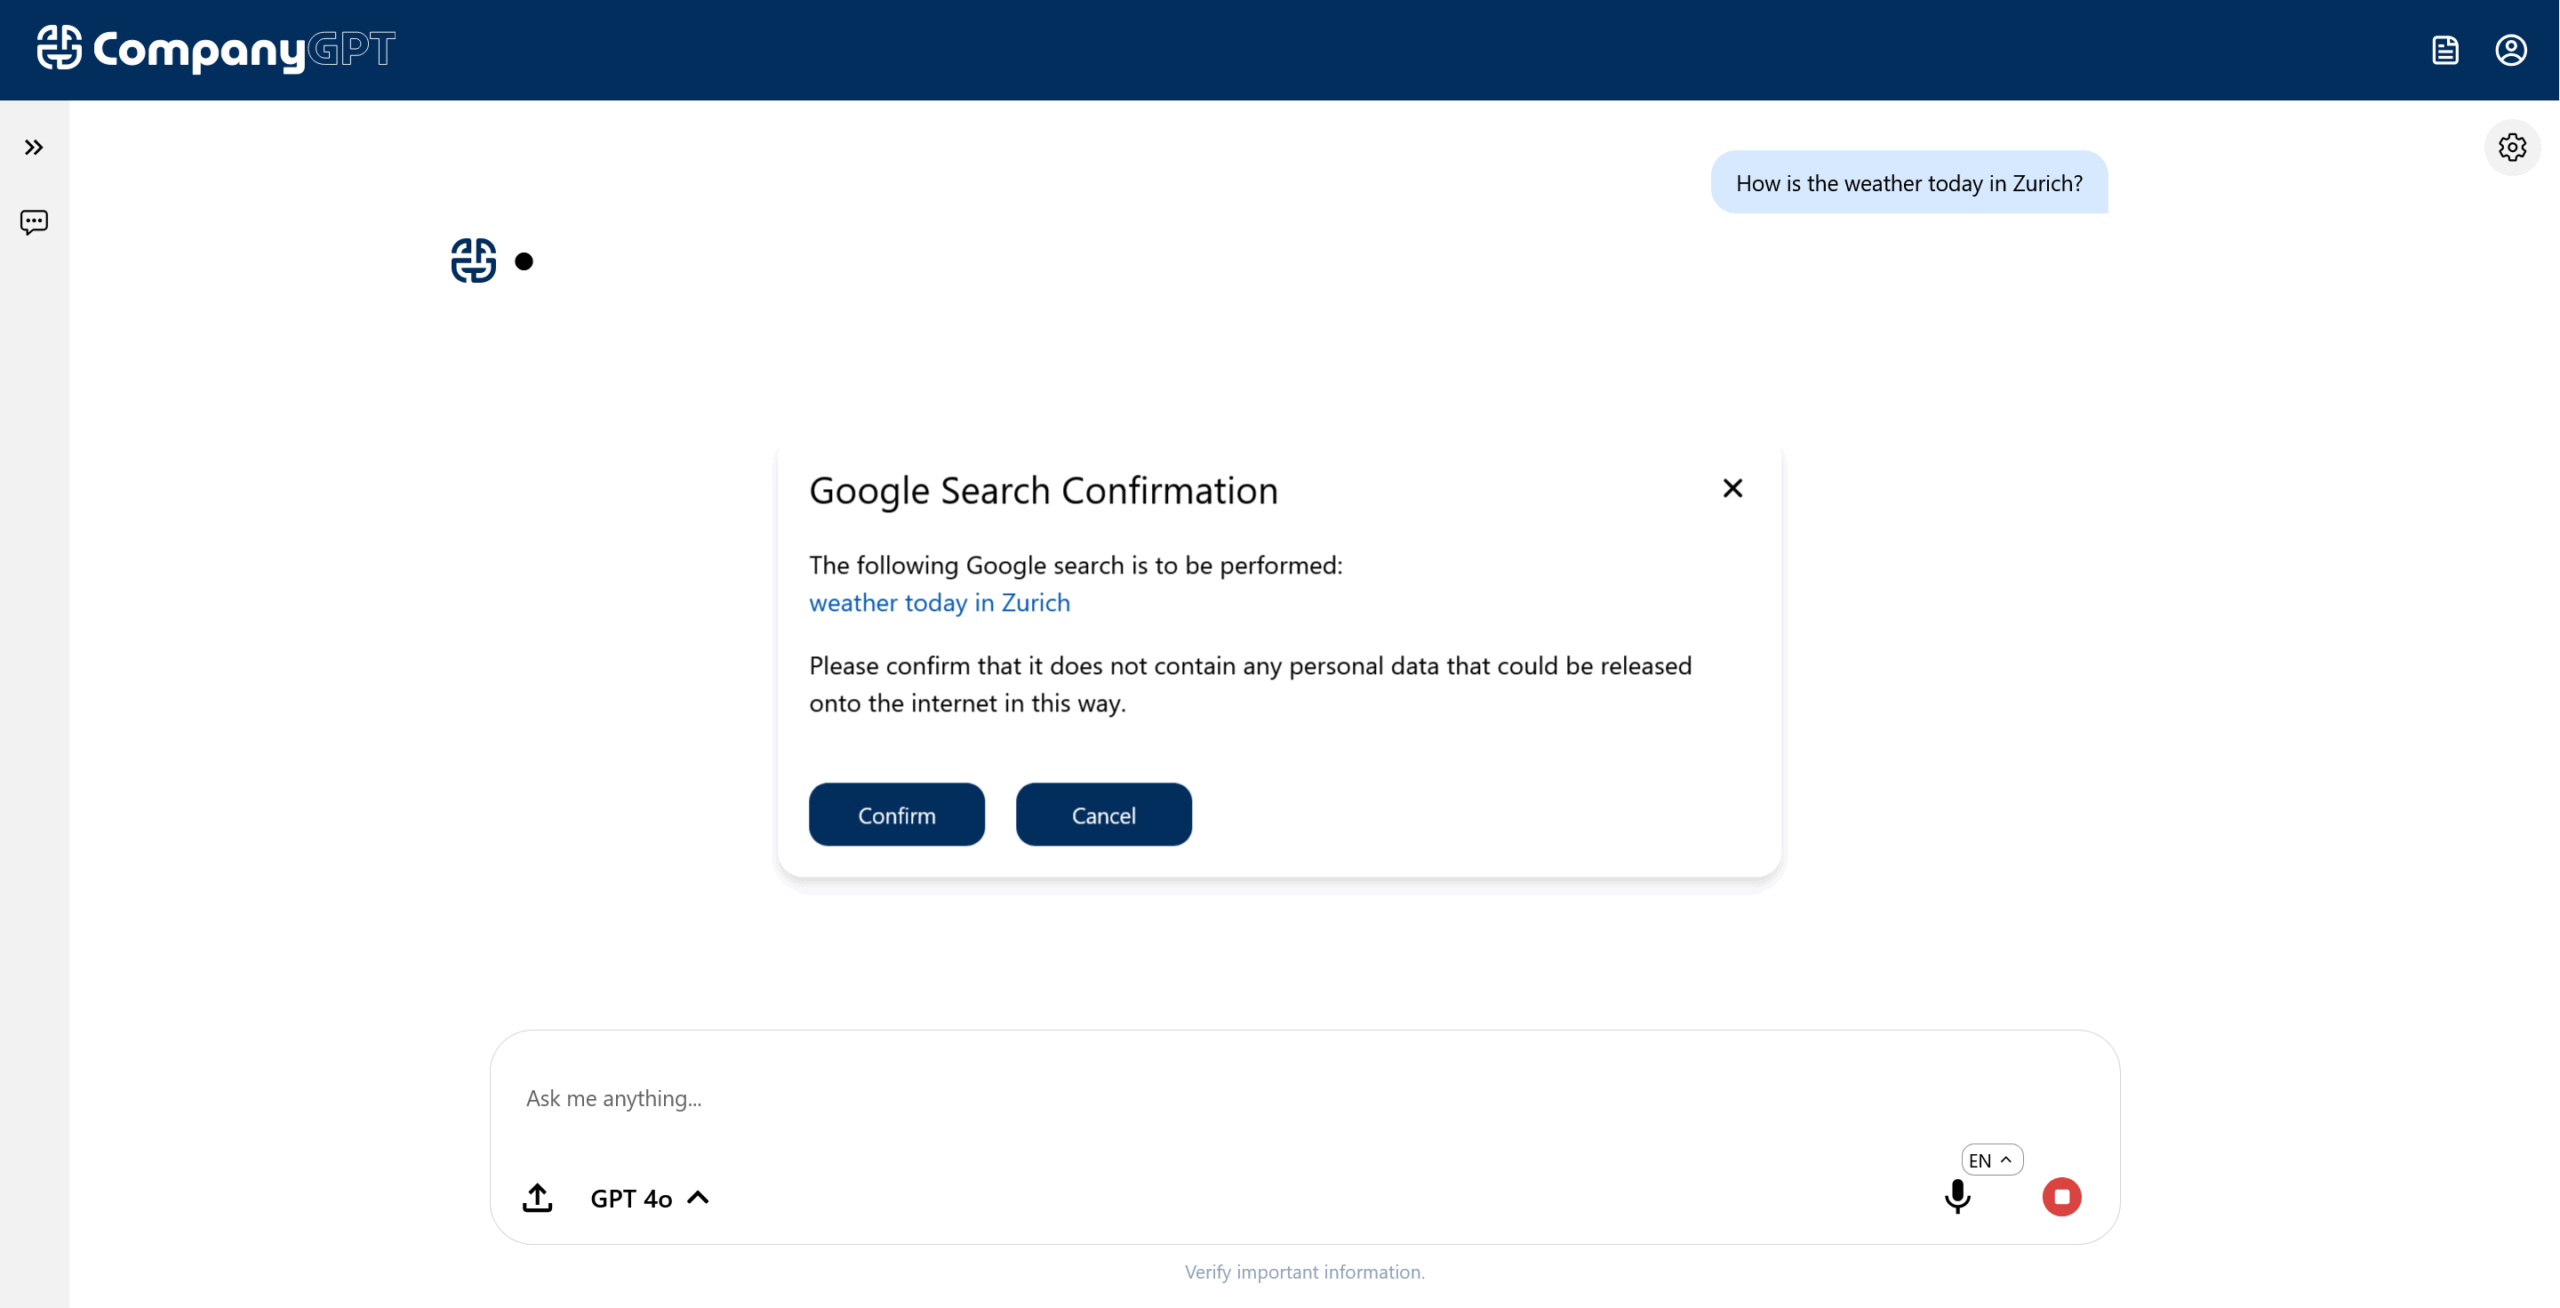This screenshot has height=1308, width=2560.
Task: Click the 'weather today in Zurich' link
Action: click(939, 603)
